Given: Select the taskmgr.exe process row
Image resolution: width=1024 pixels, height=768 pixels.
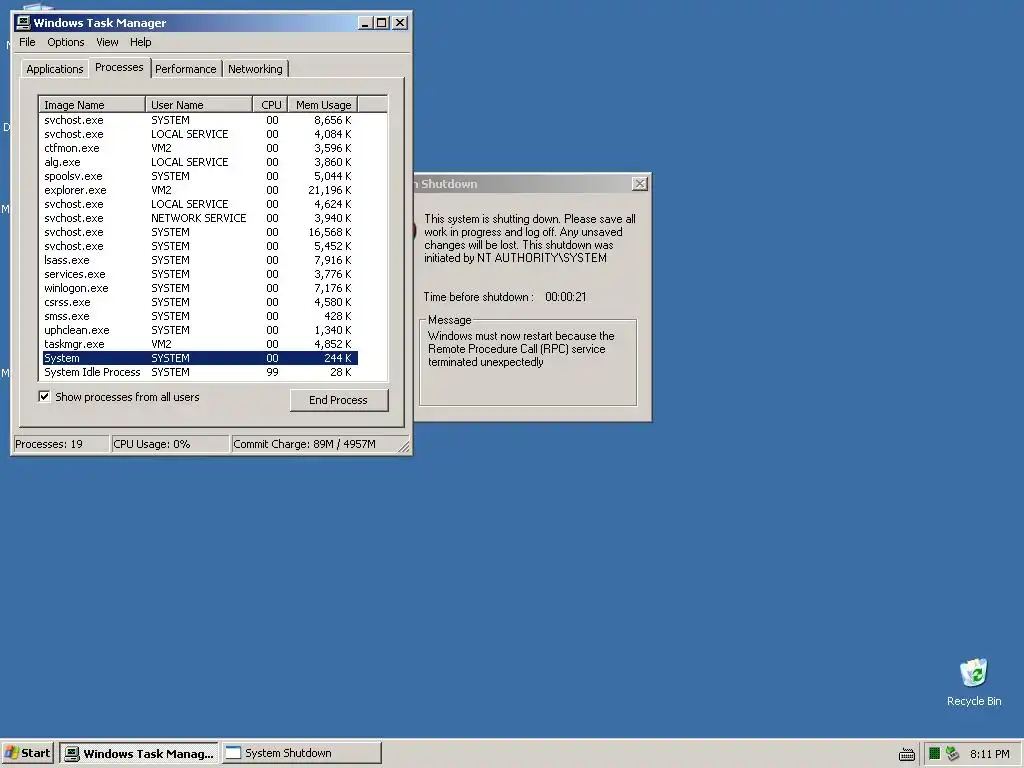Looking at the screenshot, I should [200, 344].
